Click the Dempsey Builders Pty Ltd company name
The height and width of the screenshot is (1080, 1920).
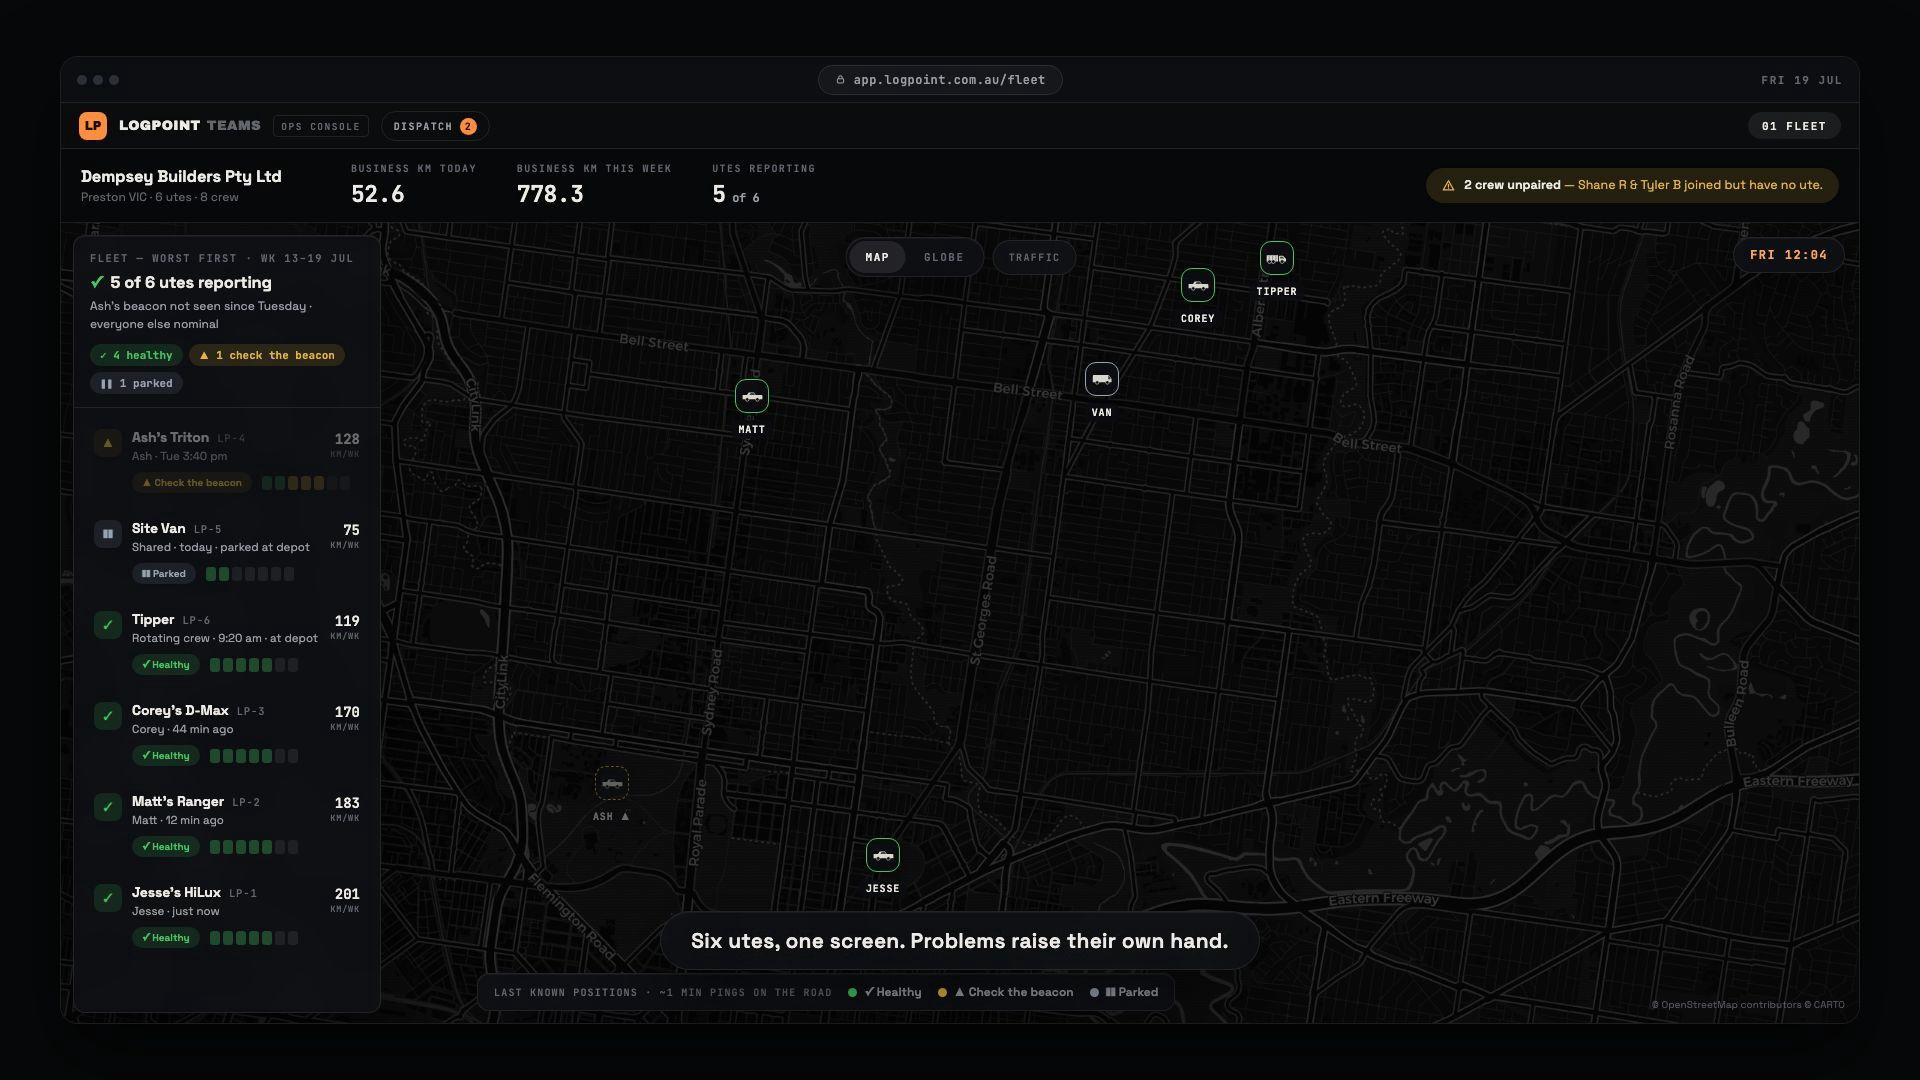(x=181, y=177)
